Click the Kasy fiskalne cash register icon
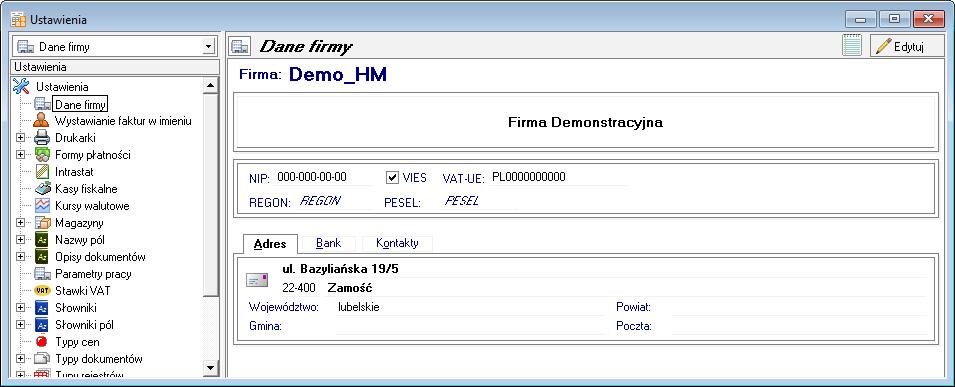Screen dimensions: 955x387 click(x=42, y=189)
